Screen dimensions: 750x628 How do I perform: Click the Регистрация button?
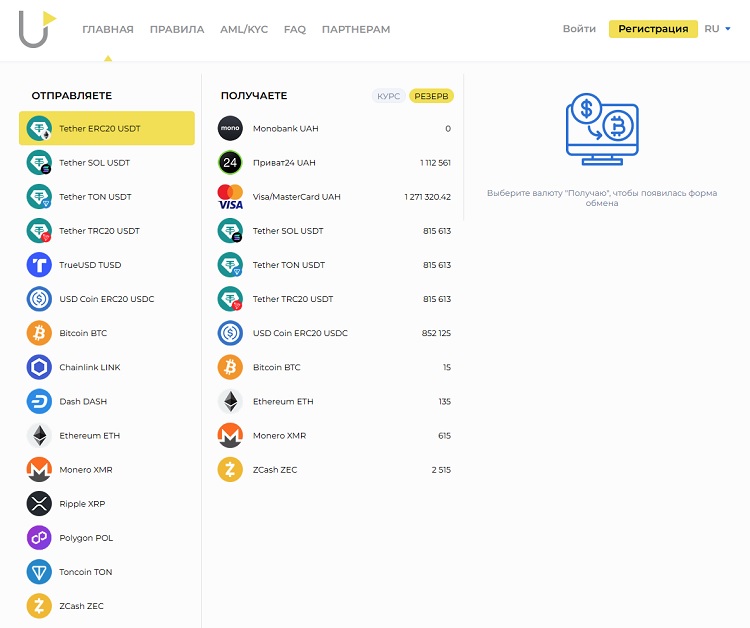[x=653, y=29]
